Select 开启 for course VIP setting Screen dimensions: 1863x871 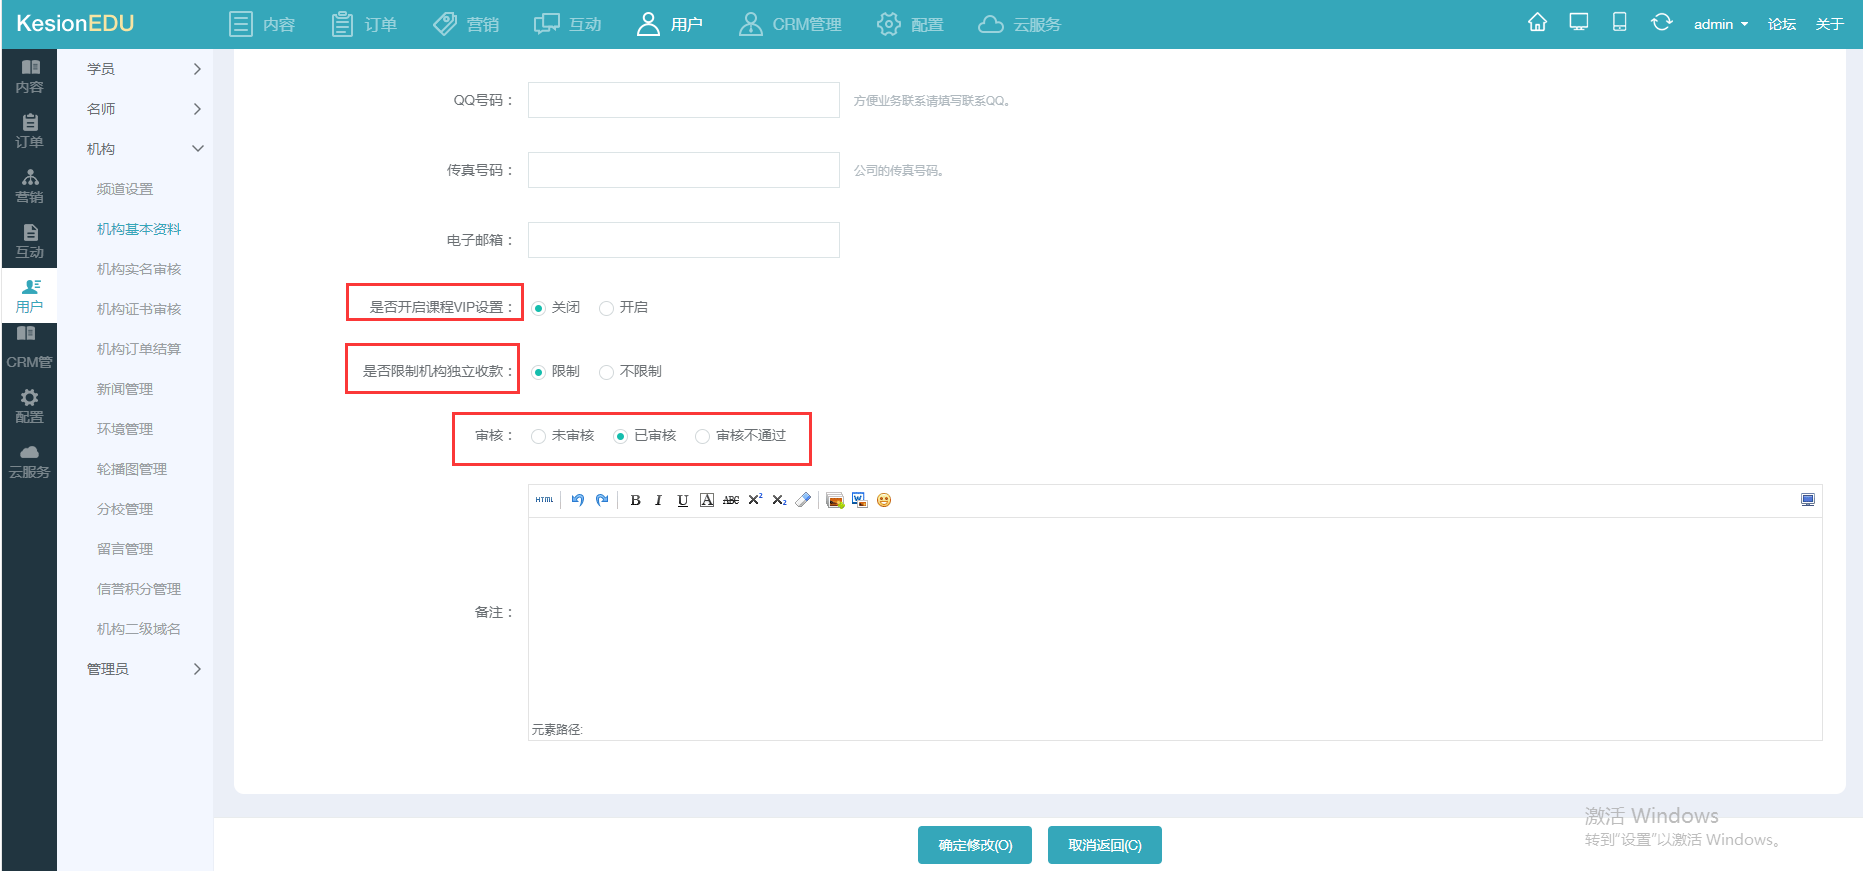pos(606,308)
